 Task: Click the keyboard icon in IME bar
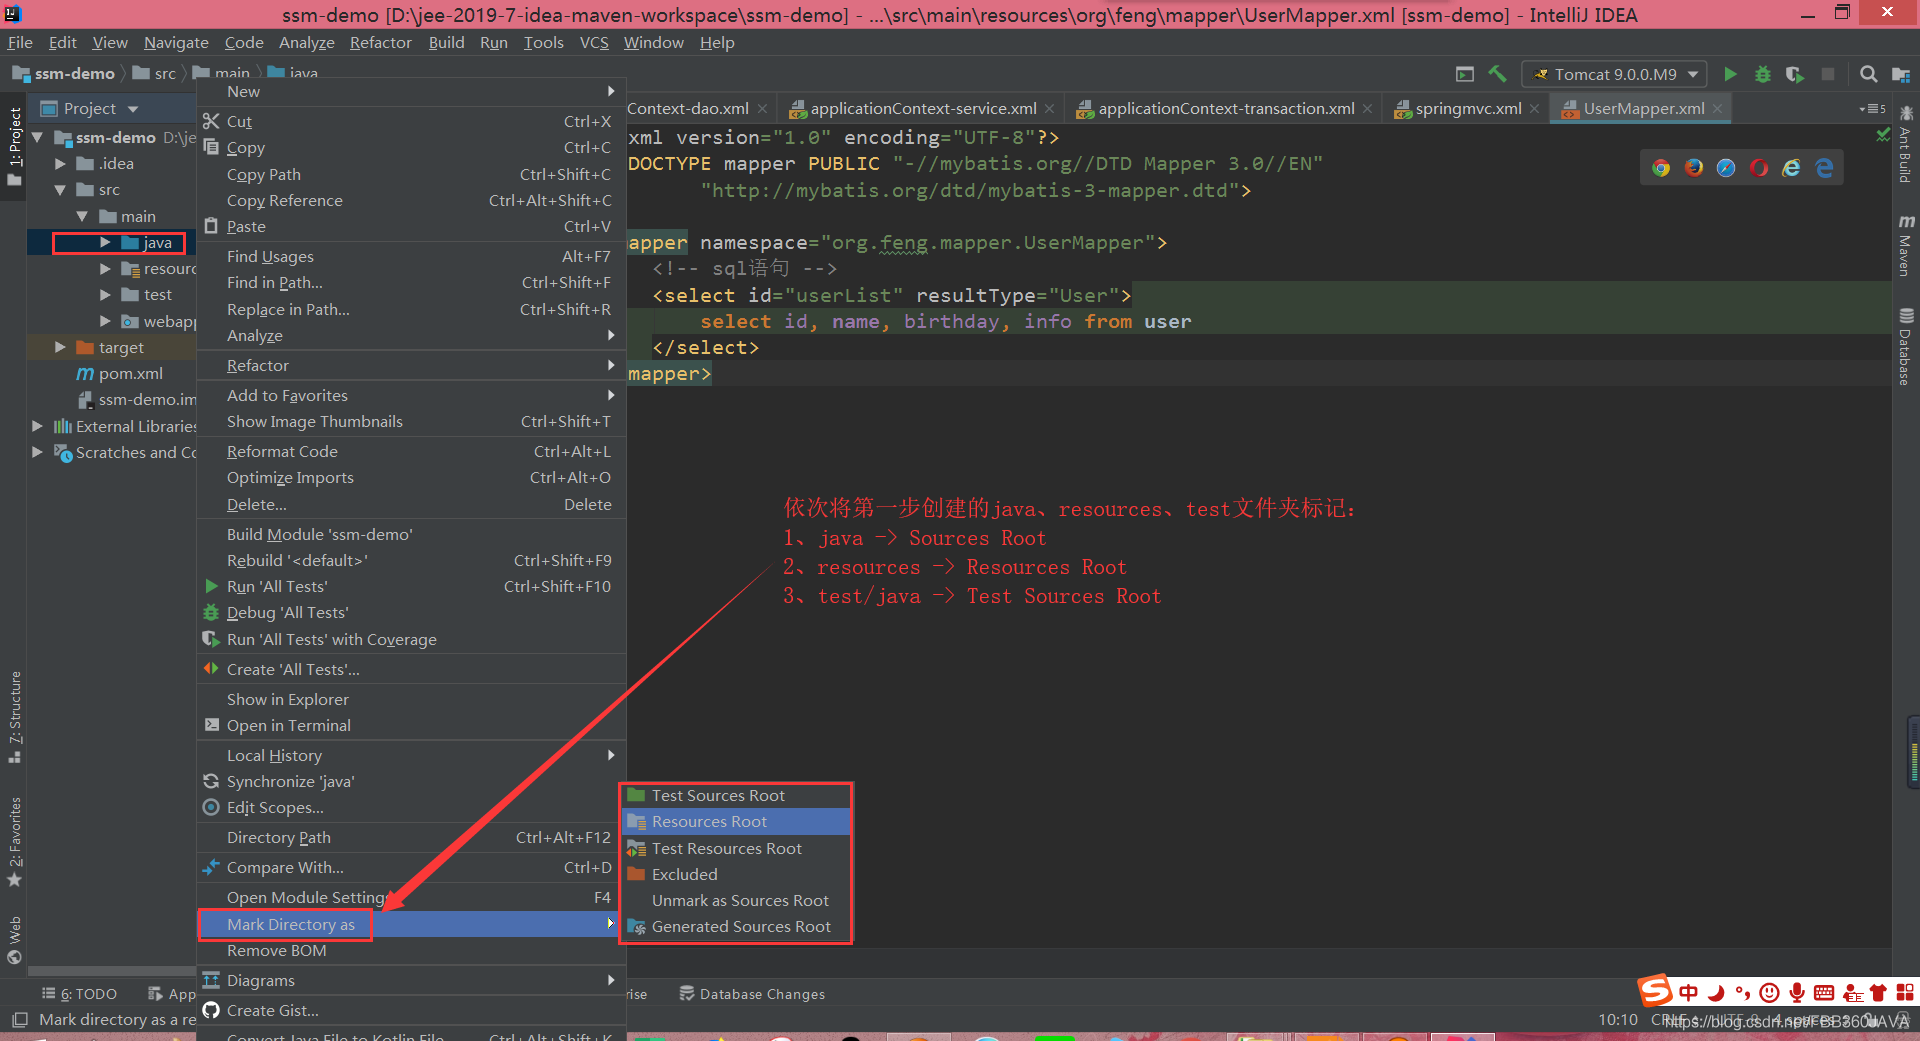[x=1824, y=992]
